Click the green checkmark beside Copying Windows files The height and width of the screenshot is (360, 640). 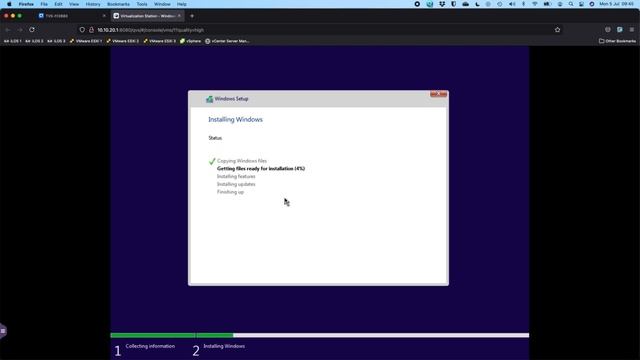pos(212,161)
